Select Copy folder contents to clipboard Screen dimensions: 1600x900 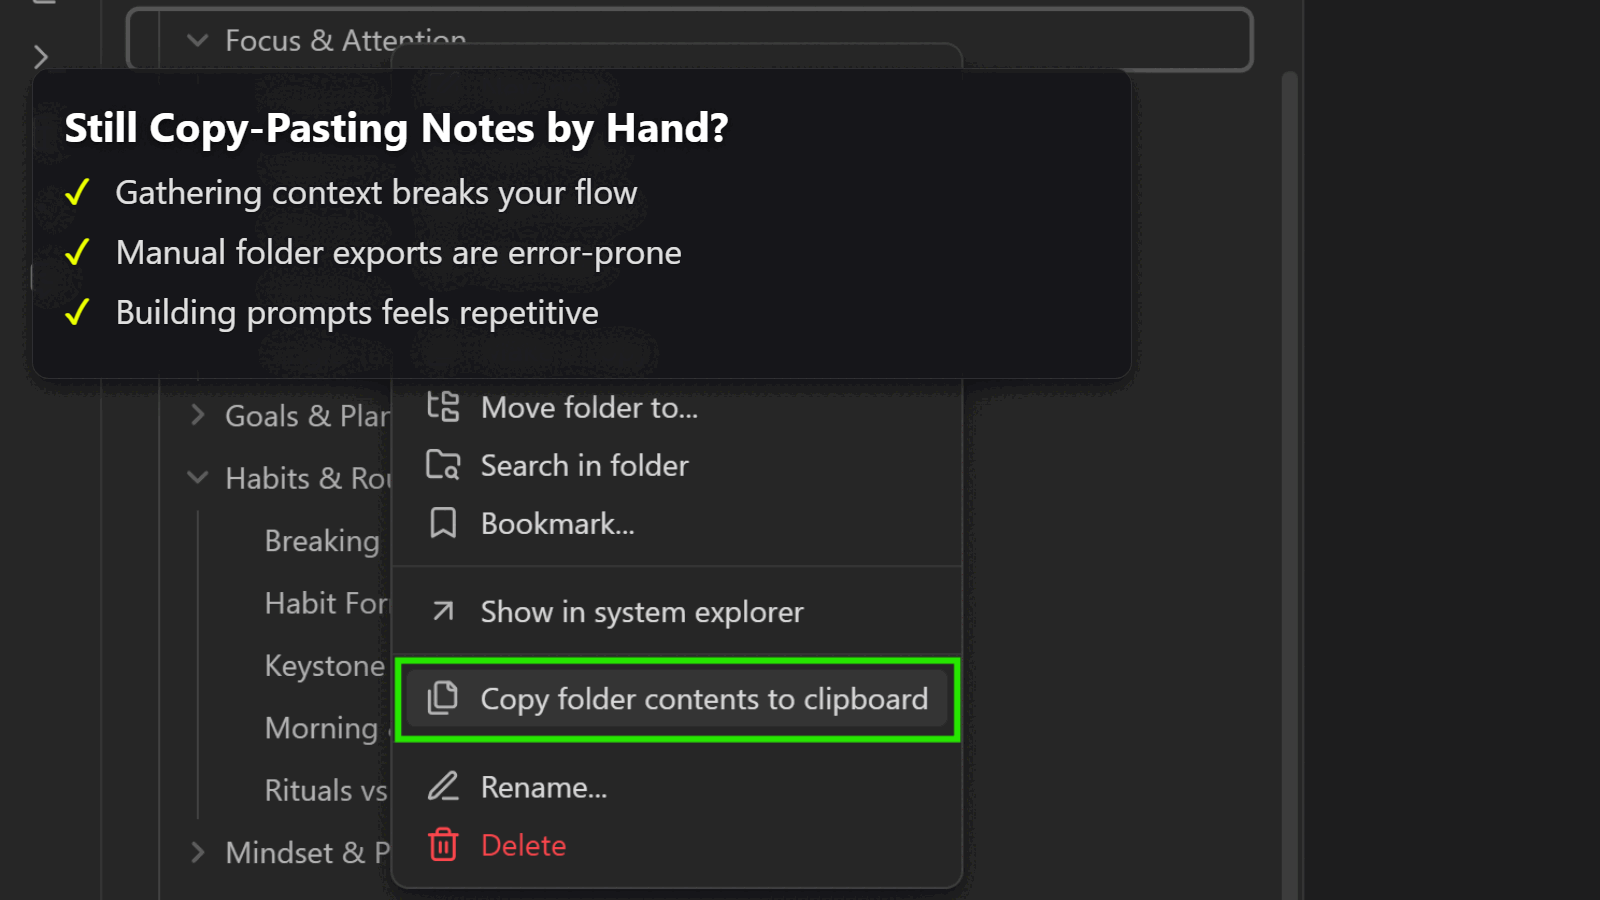point(704,699)
